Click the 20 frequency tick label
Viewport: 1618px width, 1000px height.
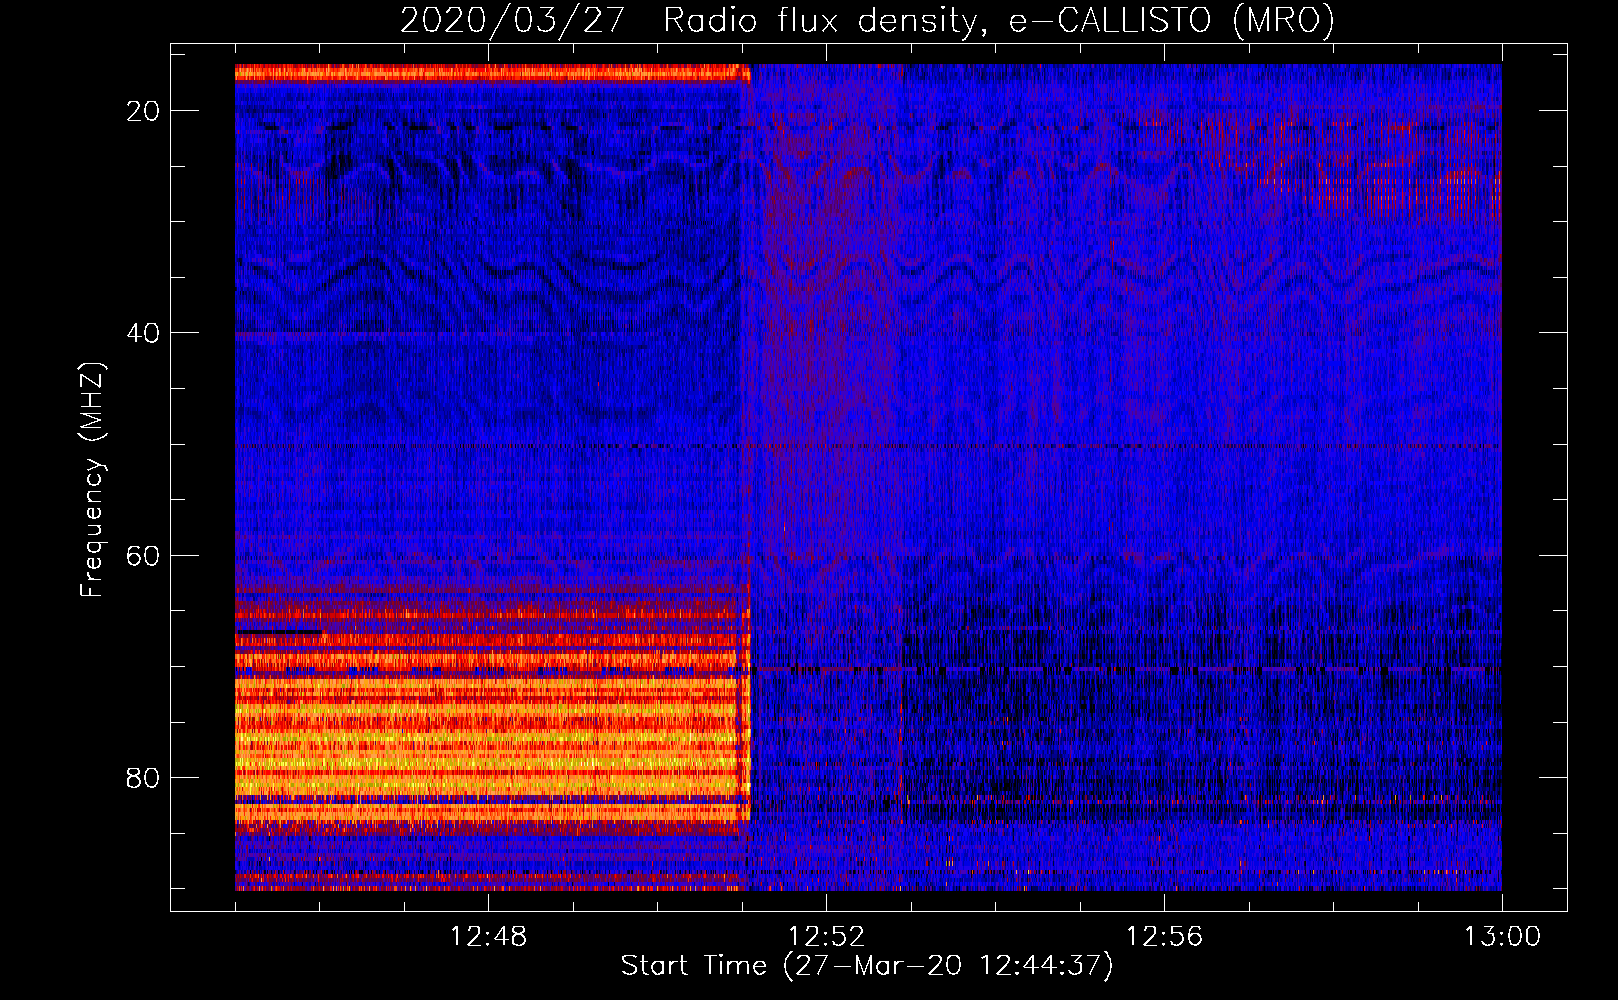click(144, 111)
